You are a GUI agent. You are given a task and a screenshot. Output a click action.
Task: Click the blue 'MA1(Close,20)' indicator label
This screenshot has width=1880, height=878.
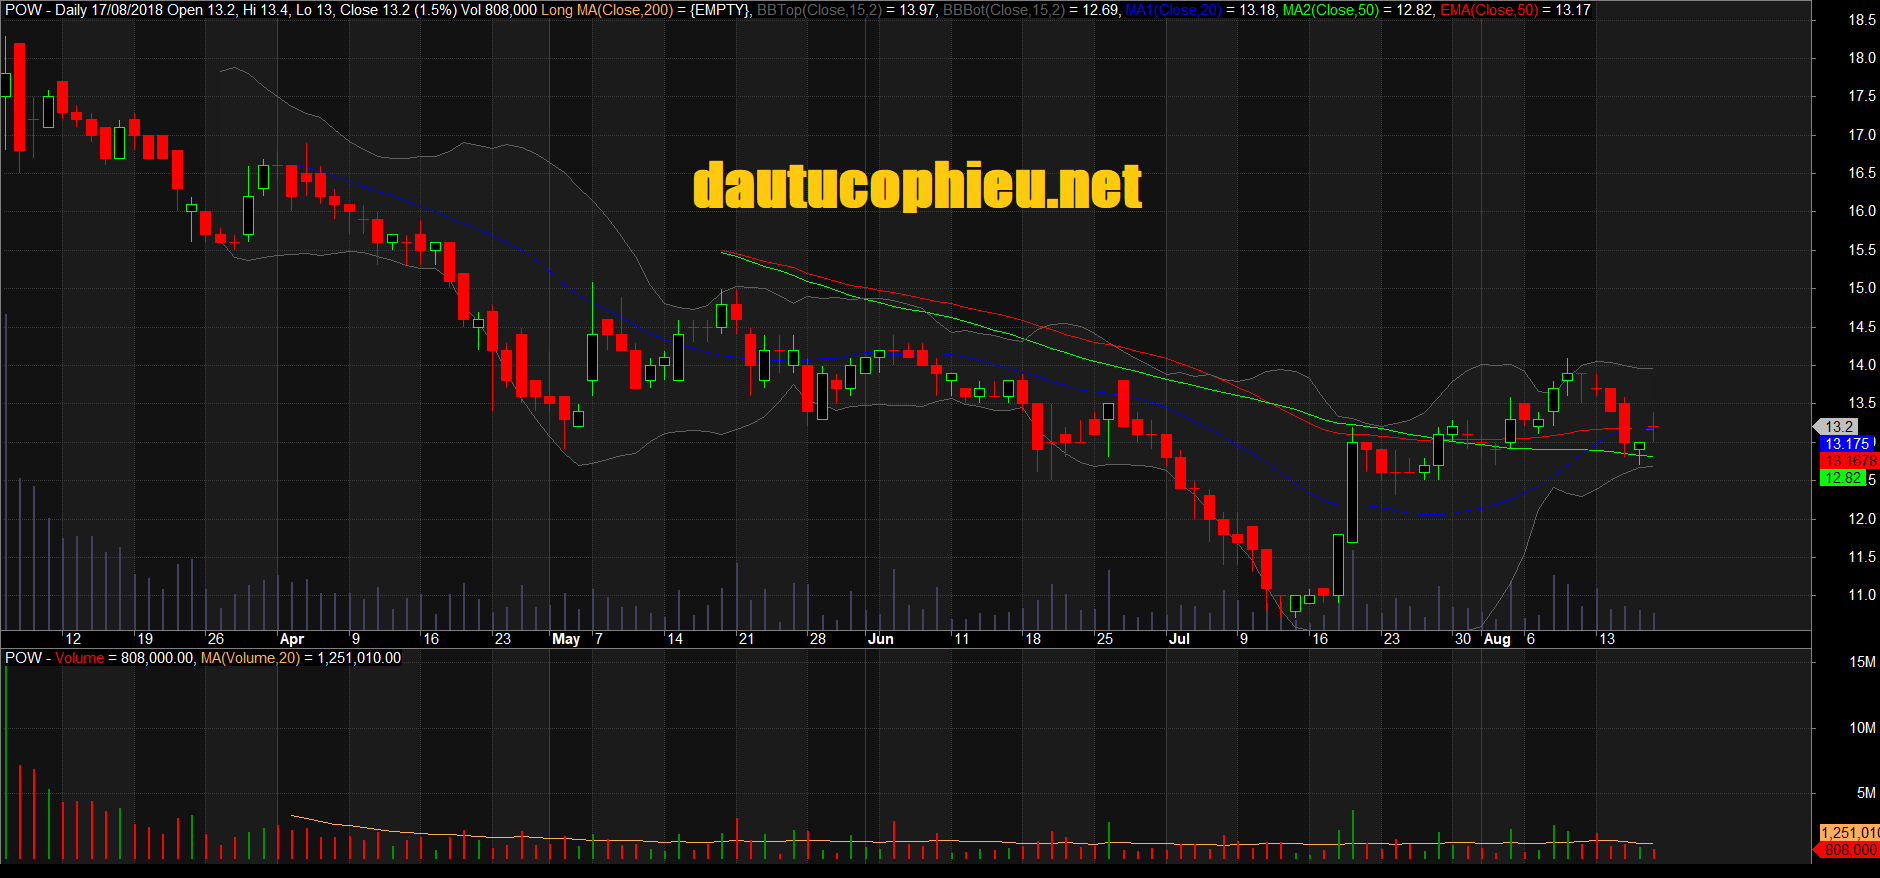pos(1173,10)
